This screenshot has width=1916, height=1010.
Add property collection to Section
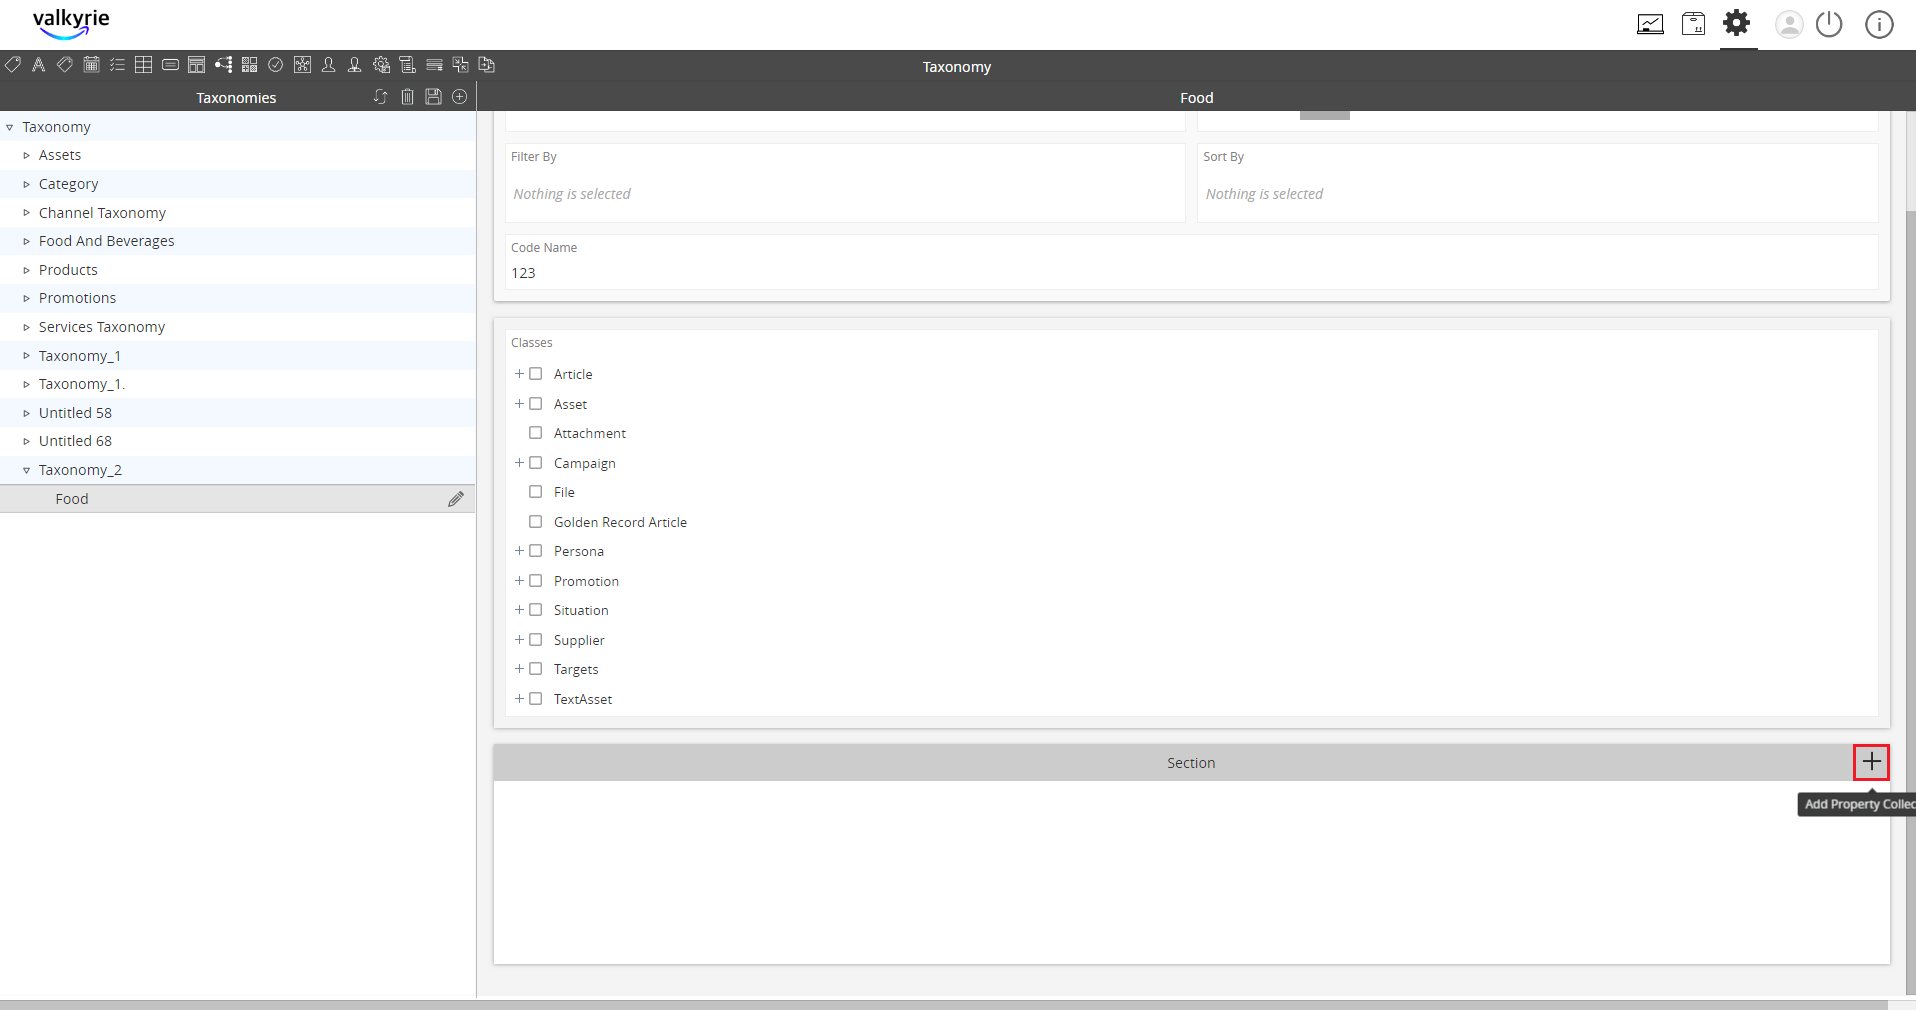(1871, 762)
